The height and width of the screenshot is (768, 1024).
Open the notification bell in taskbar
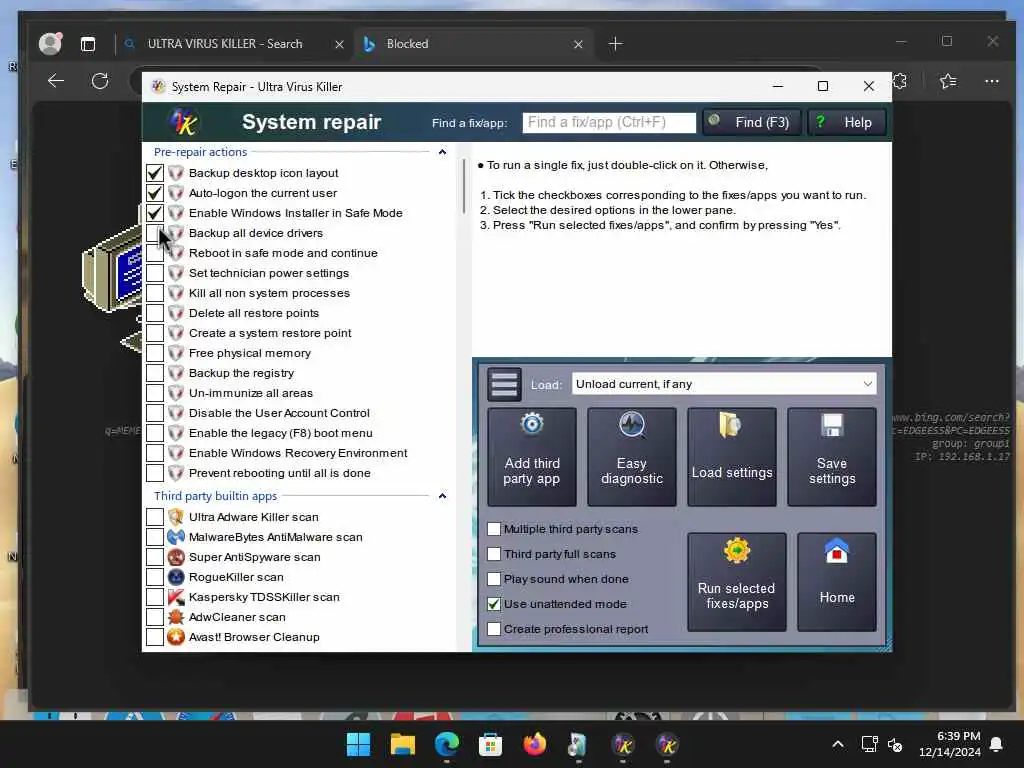tap(997, 744)
